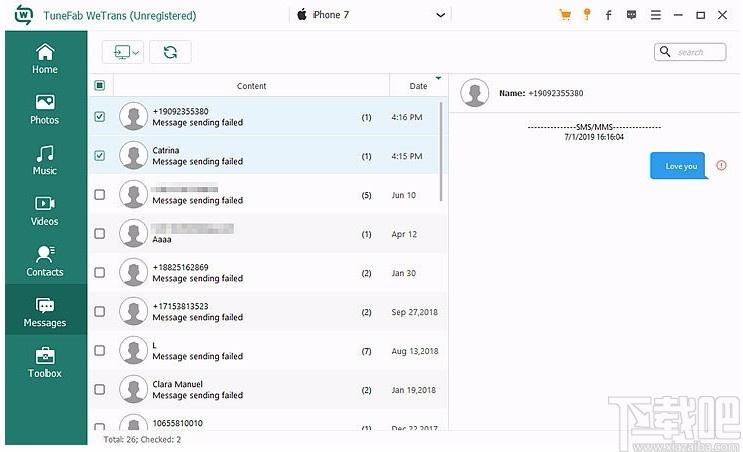The image size is (743, 452).
Task: Open the feedback chat icon
Action: pos(631,15)
